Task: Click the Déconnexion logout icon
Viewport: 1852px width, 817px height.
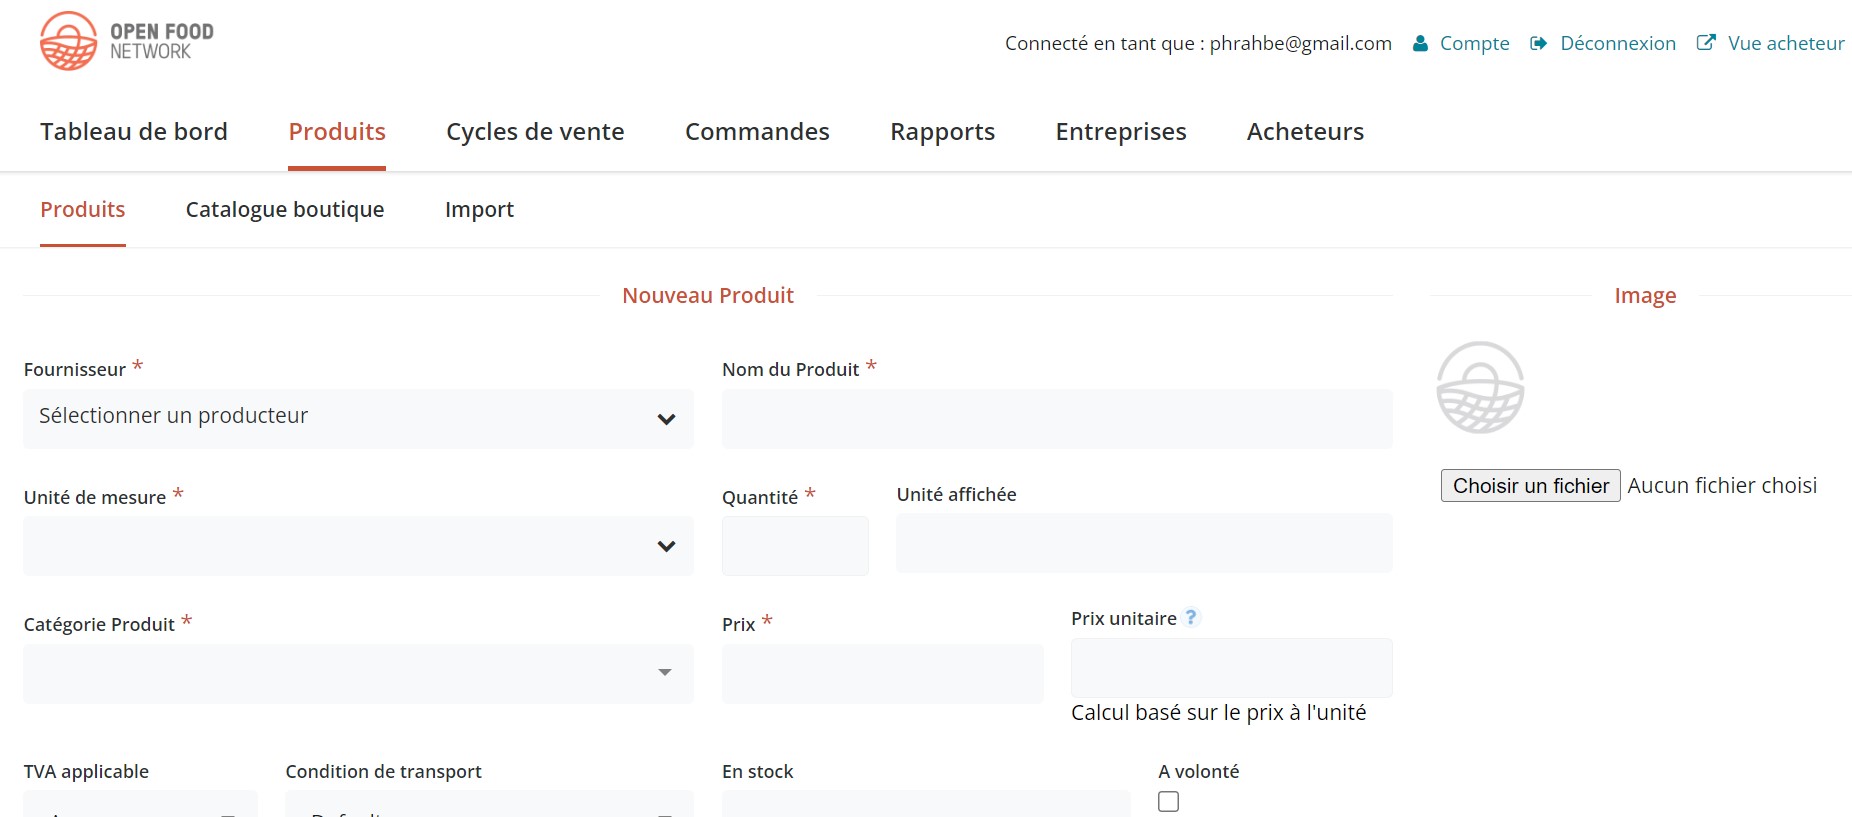Action: pyautogui.click(x=1539, y=43)
